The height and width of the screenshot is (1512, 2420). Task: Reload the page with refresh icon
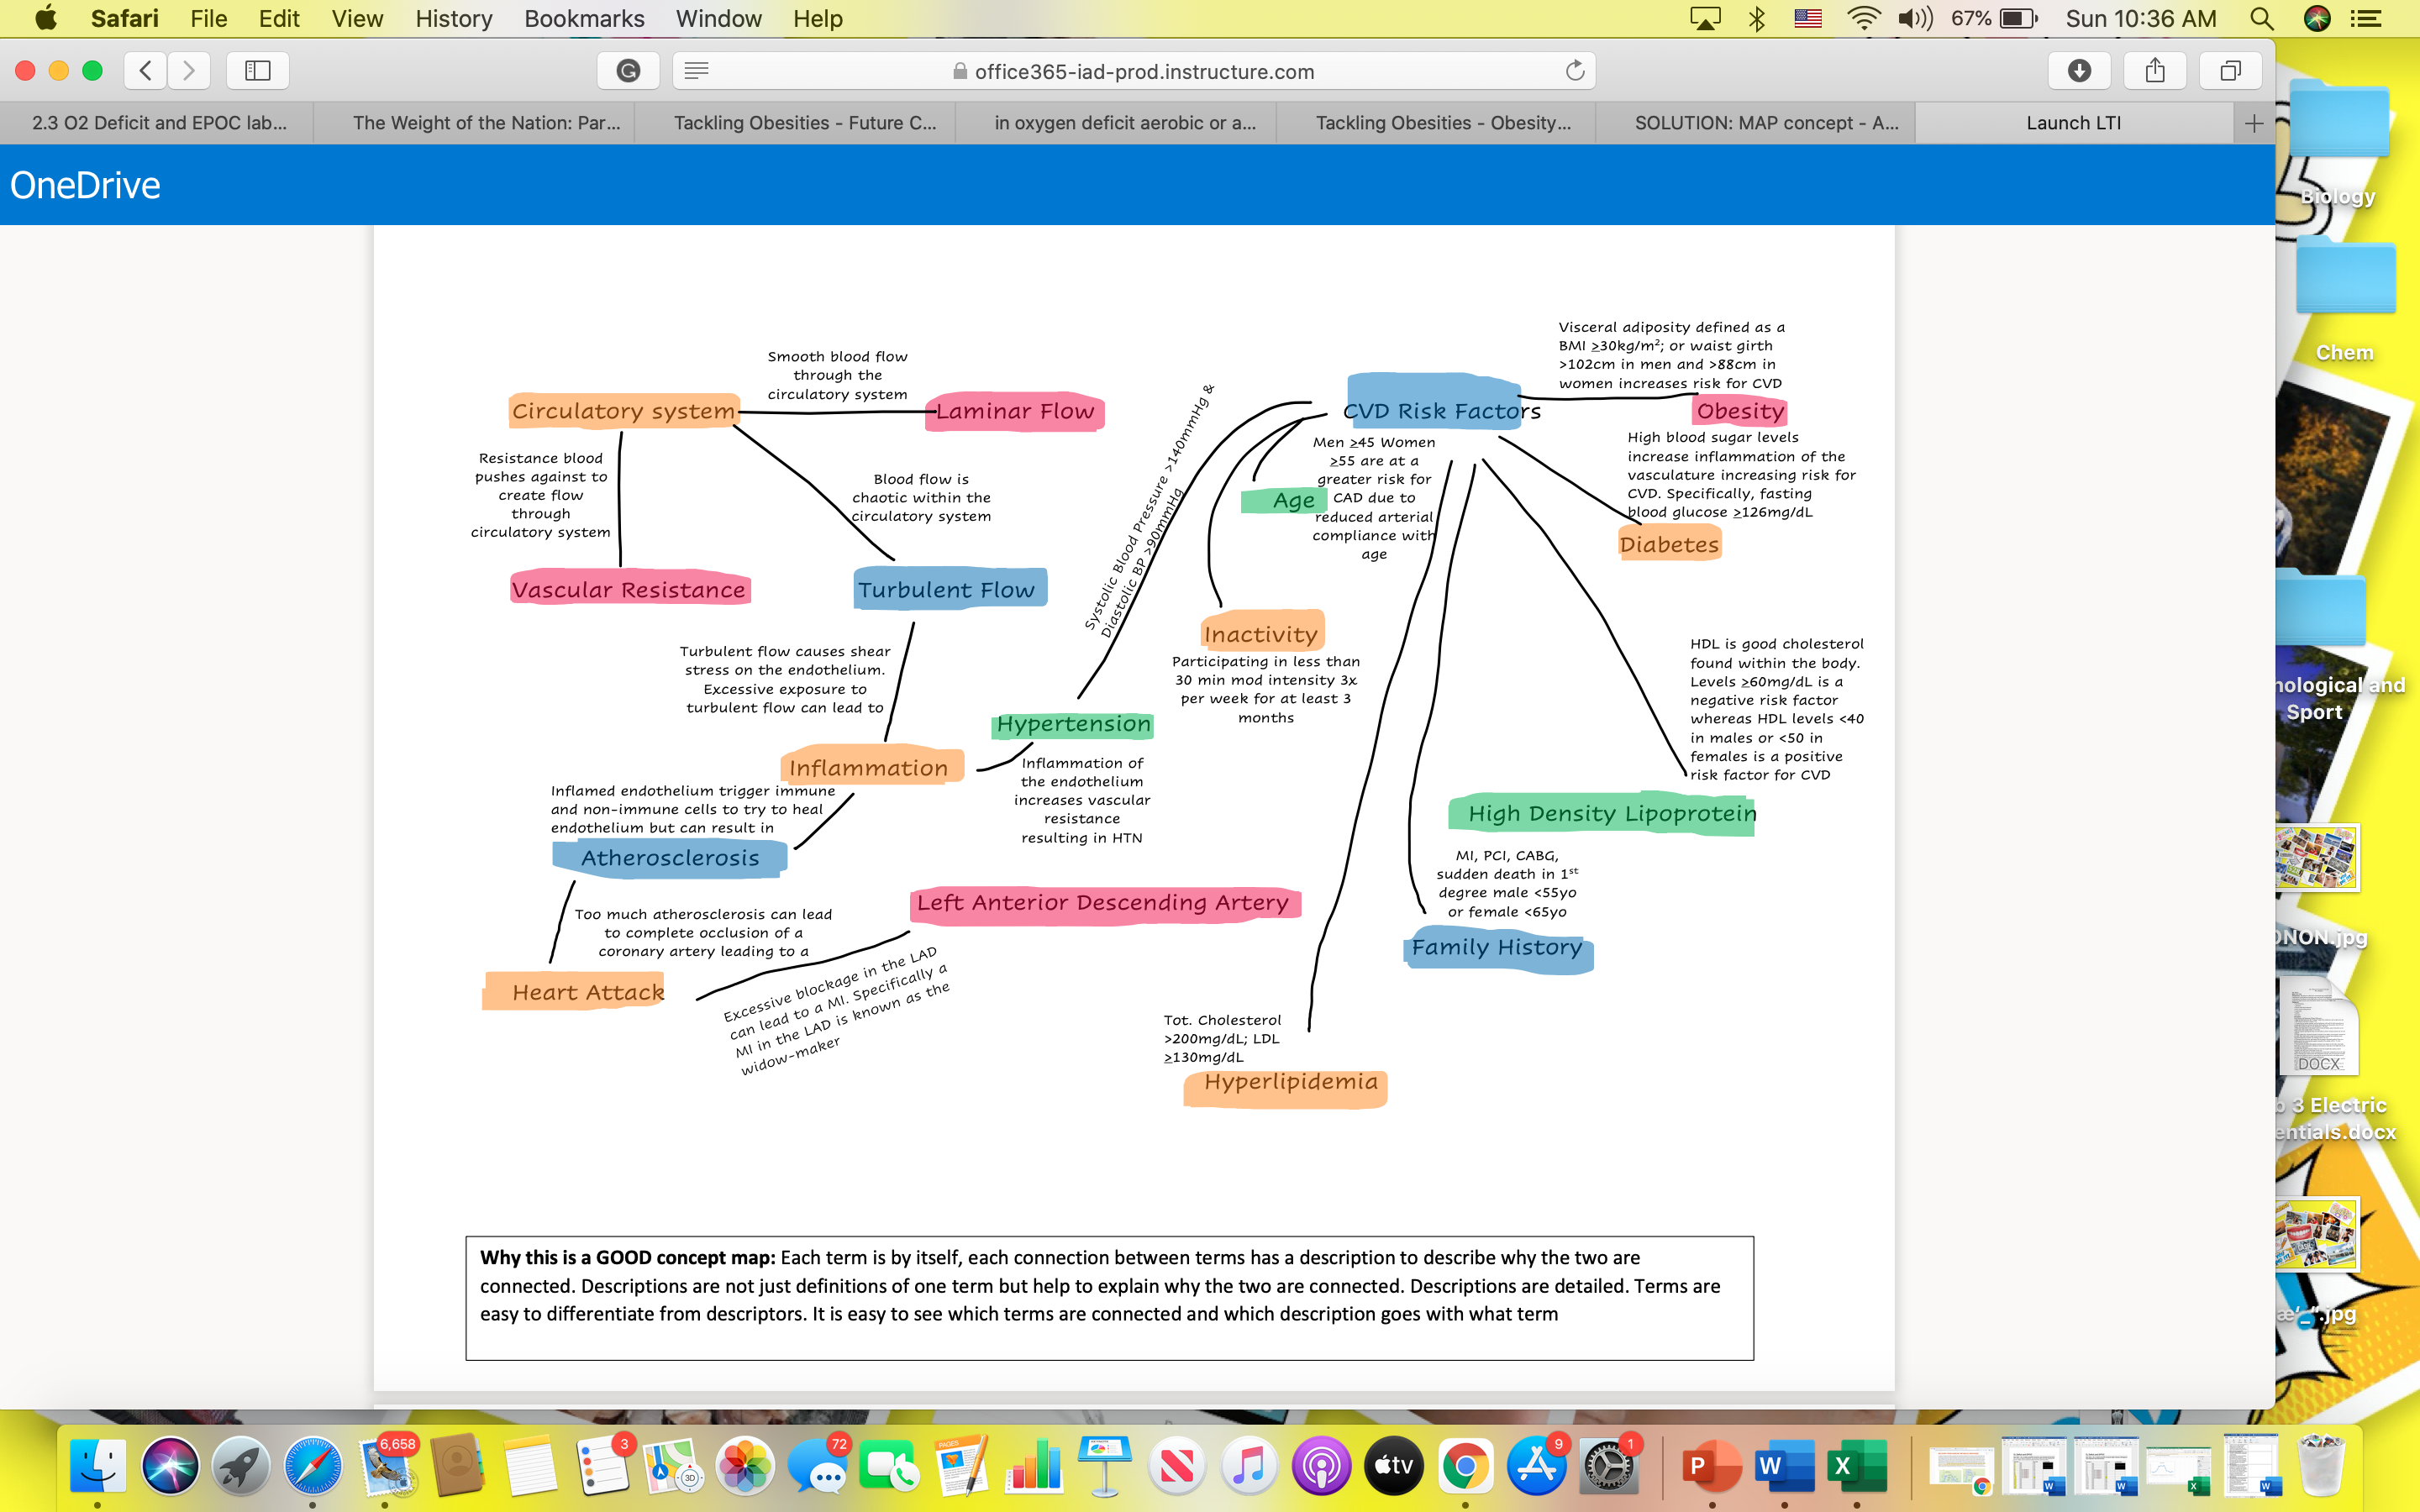click(x=1575, y=70)
